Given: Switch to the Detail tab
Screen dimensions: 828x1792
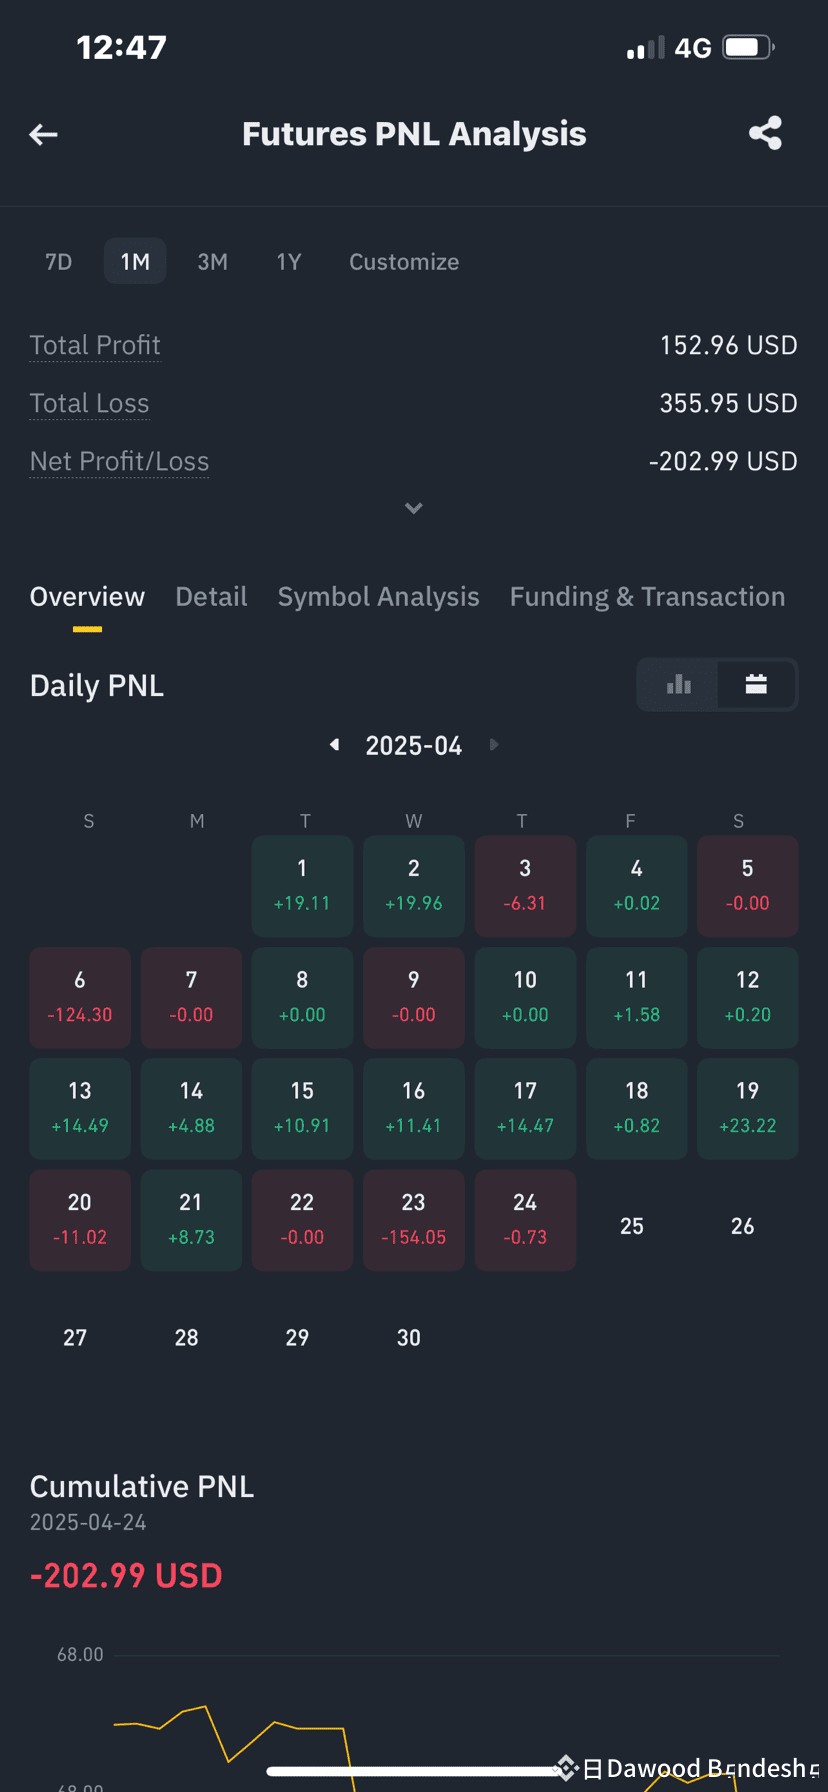Looking at the screenshot, I should point(211,597).
